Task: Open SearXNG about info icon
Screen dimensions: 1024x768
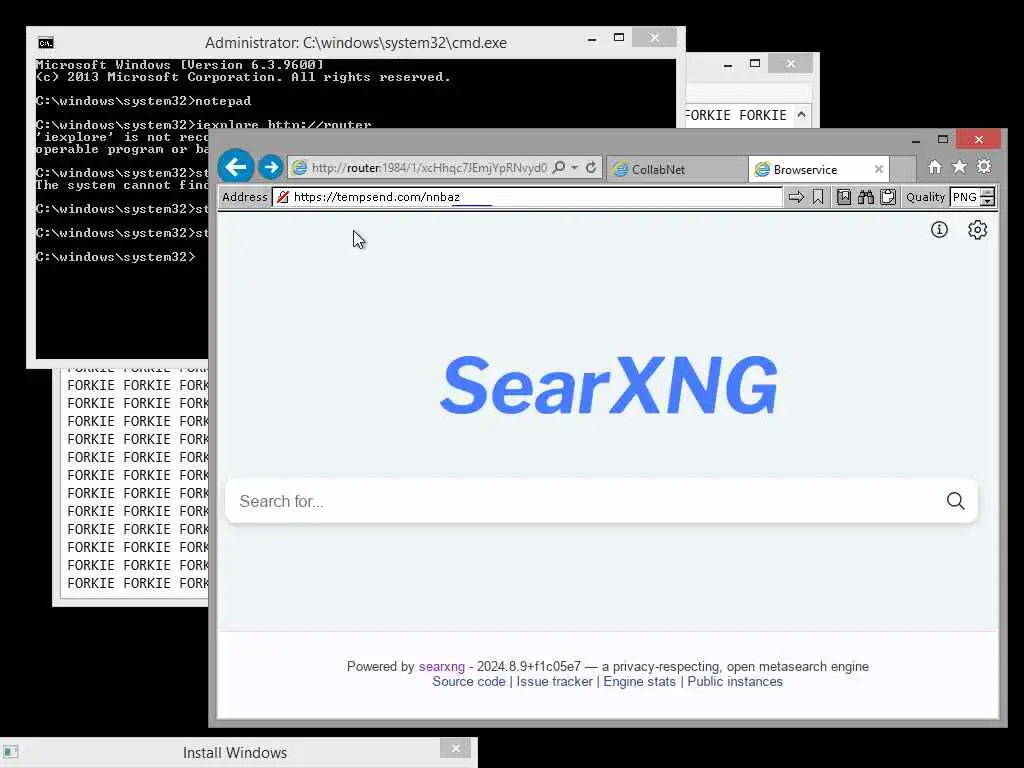Action: coord(939,229)
